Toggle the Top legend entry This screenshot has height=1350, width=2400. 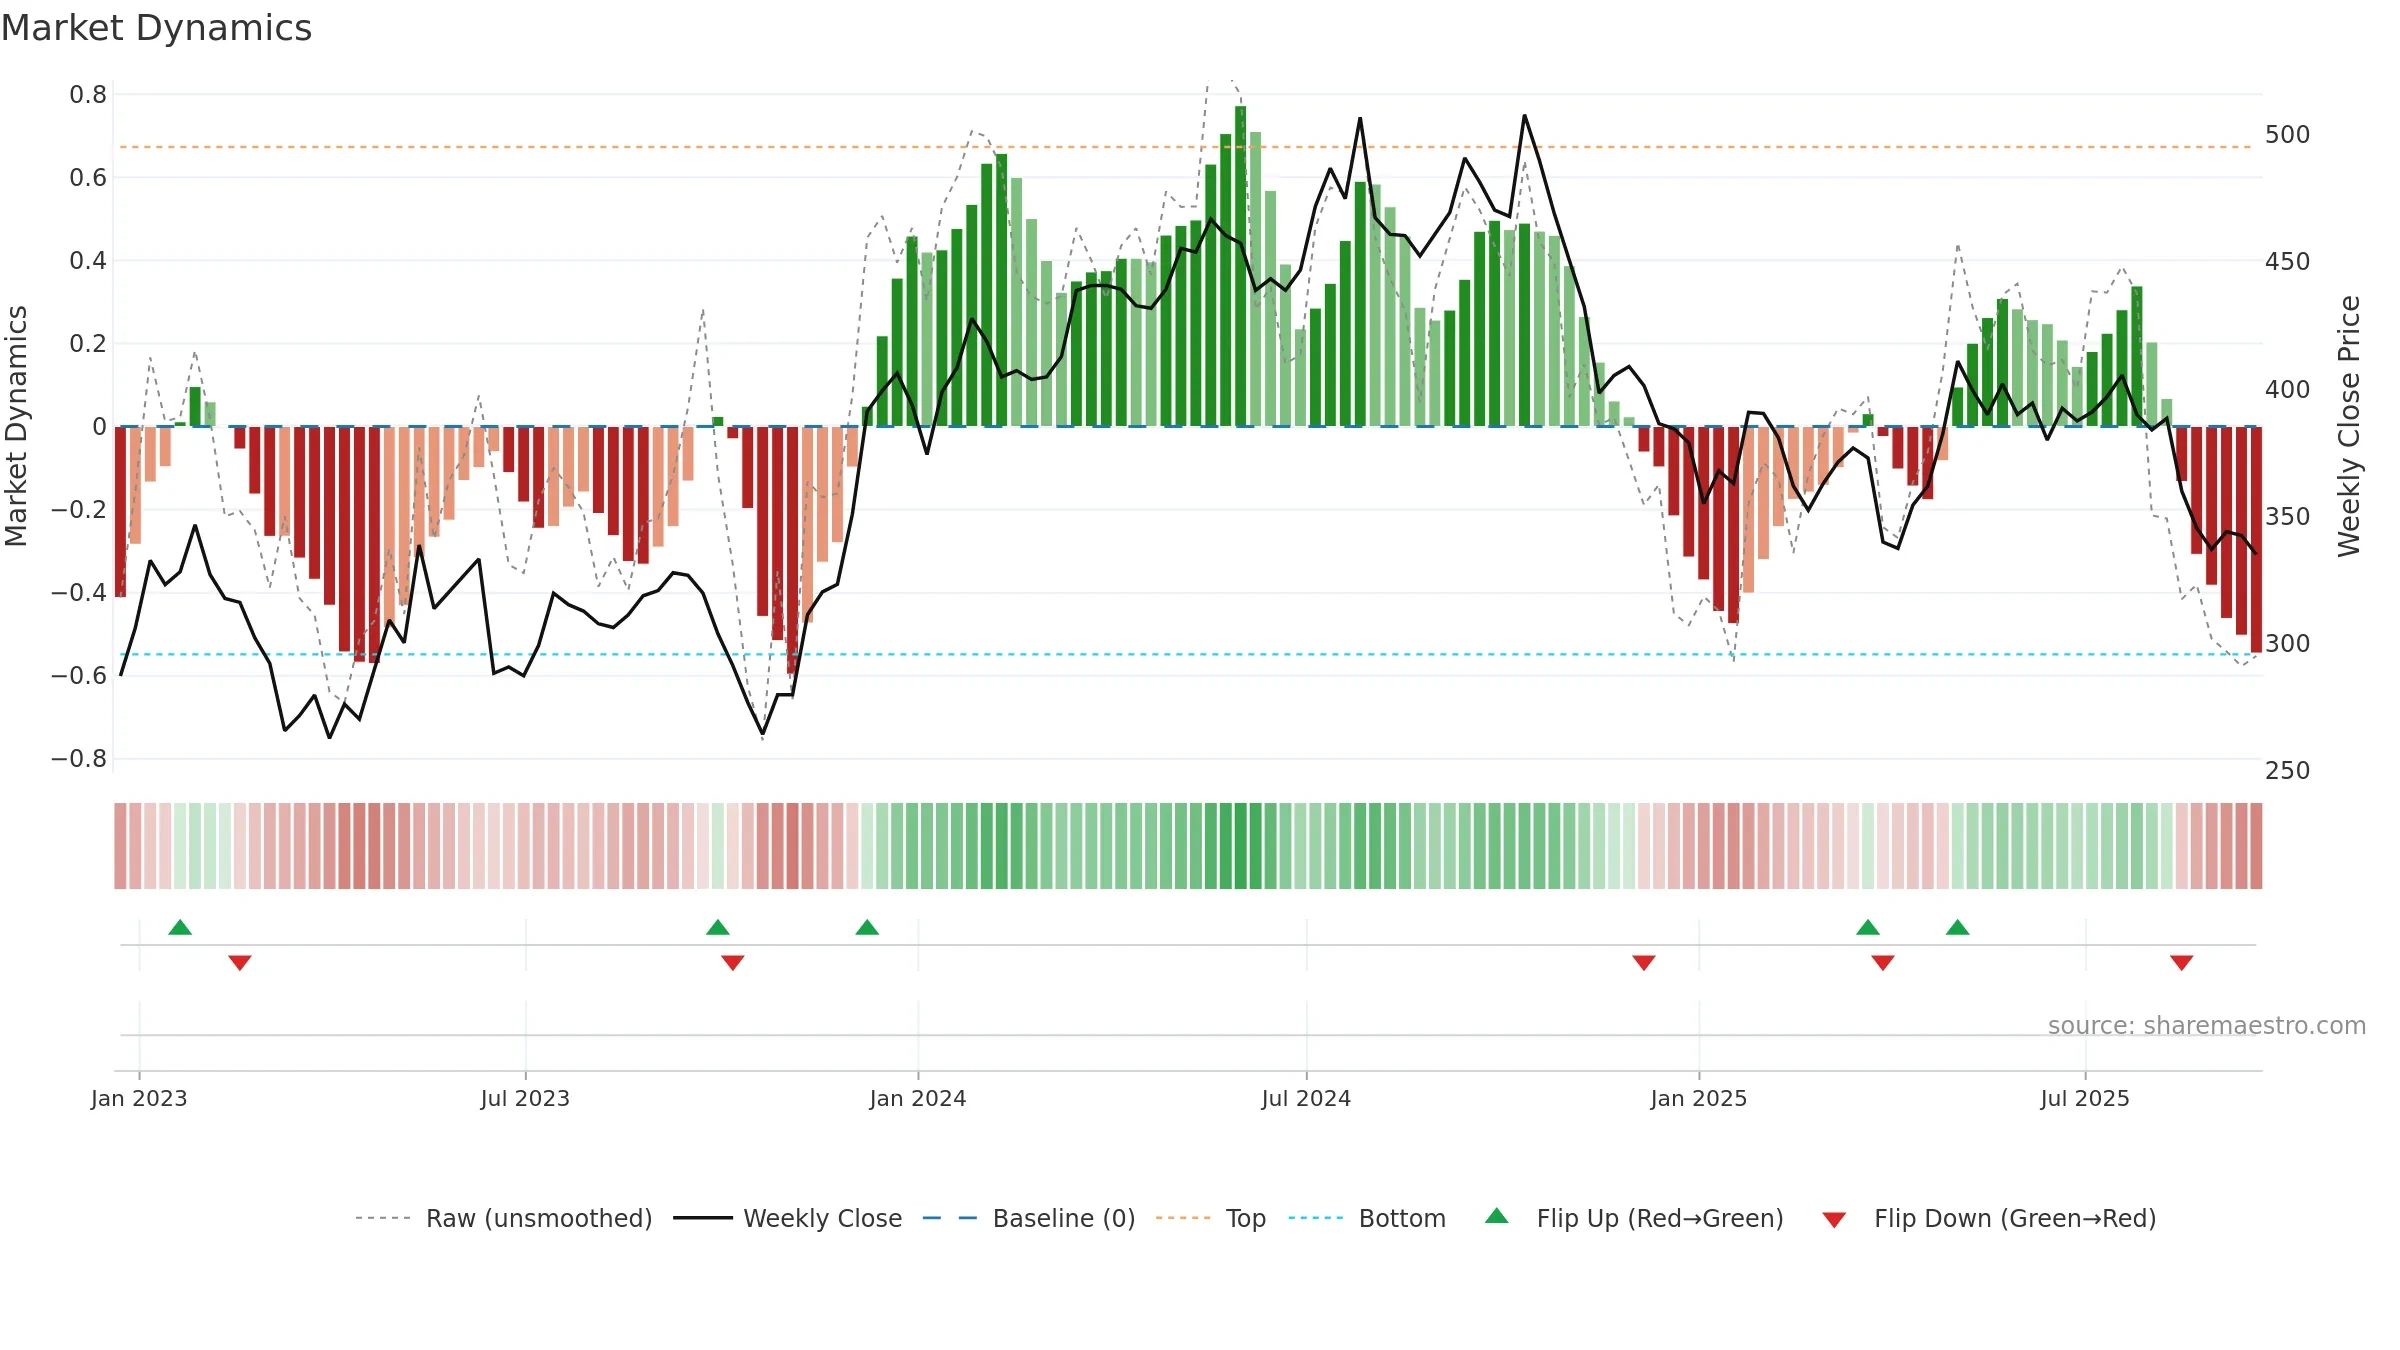[1210, 1219]
